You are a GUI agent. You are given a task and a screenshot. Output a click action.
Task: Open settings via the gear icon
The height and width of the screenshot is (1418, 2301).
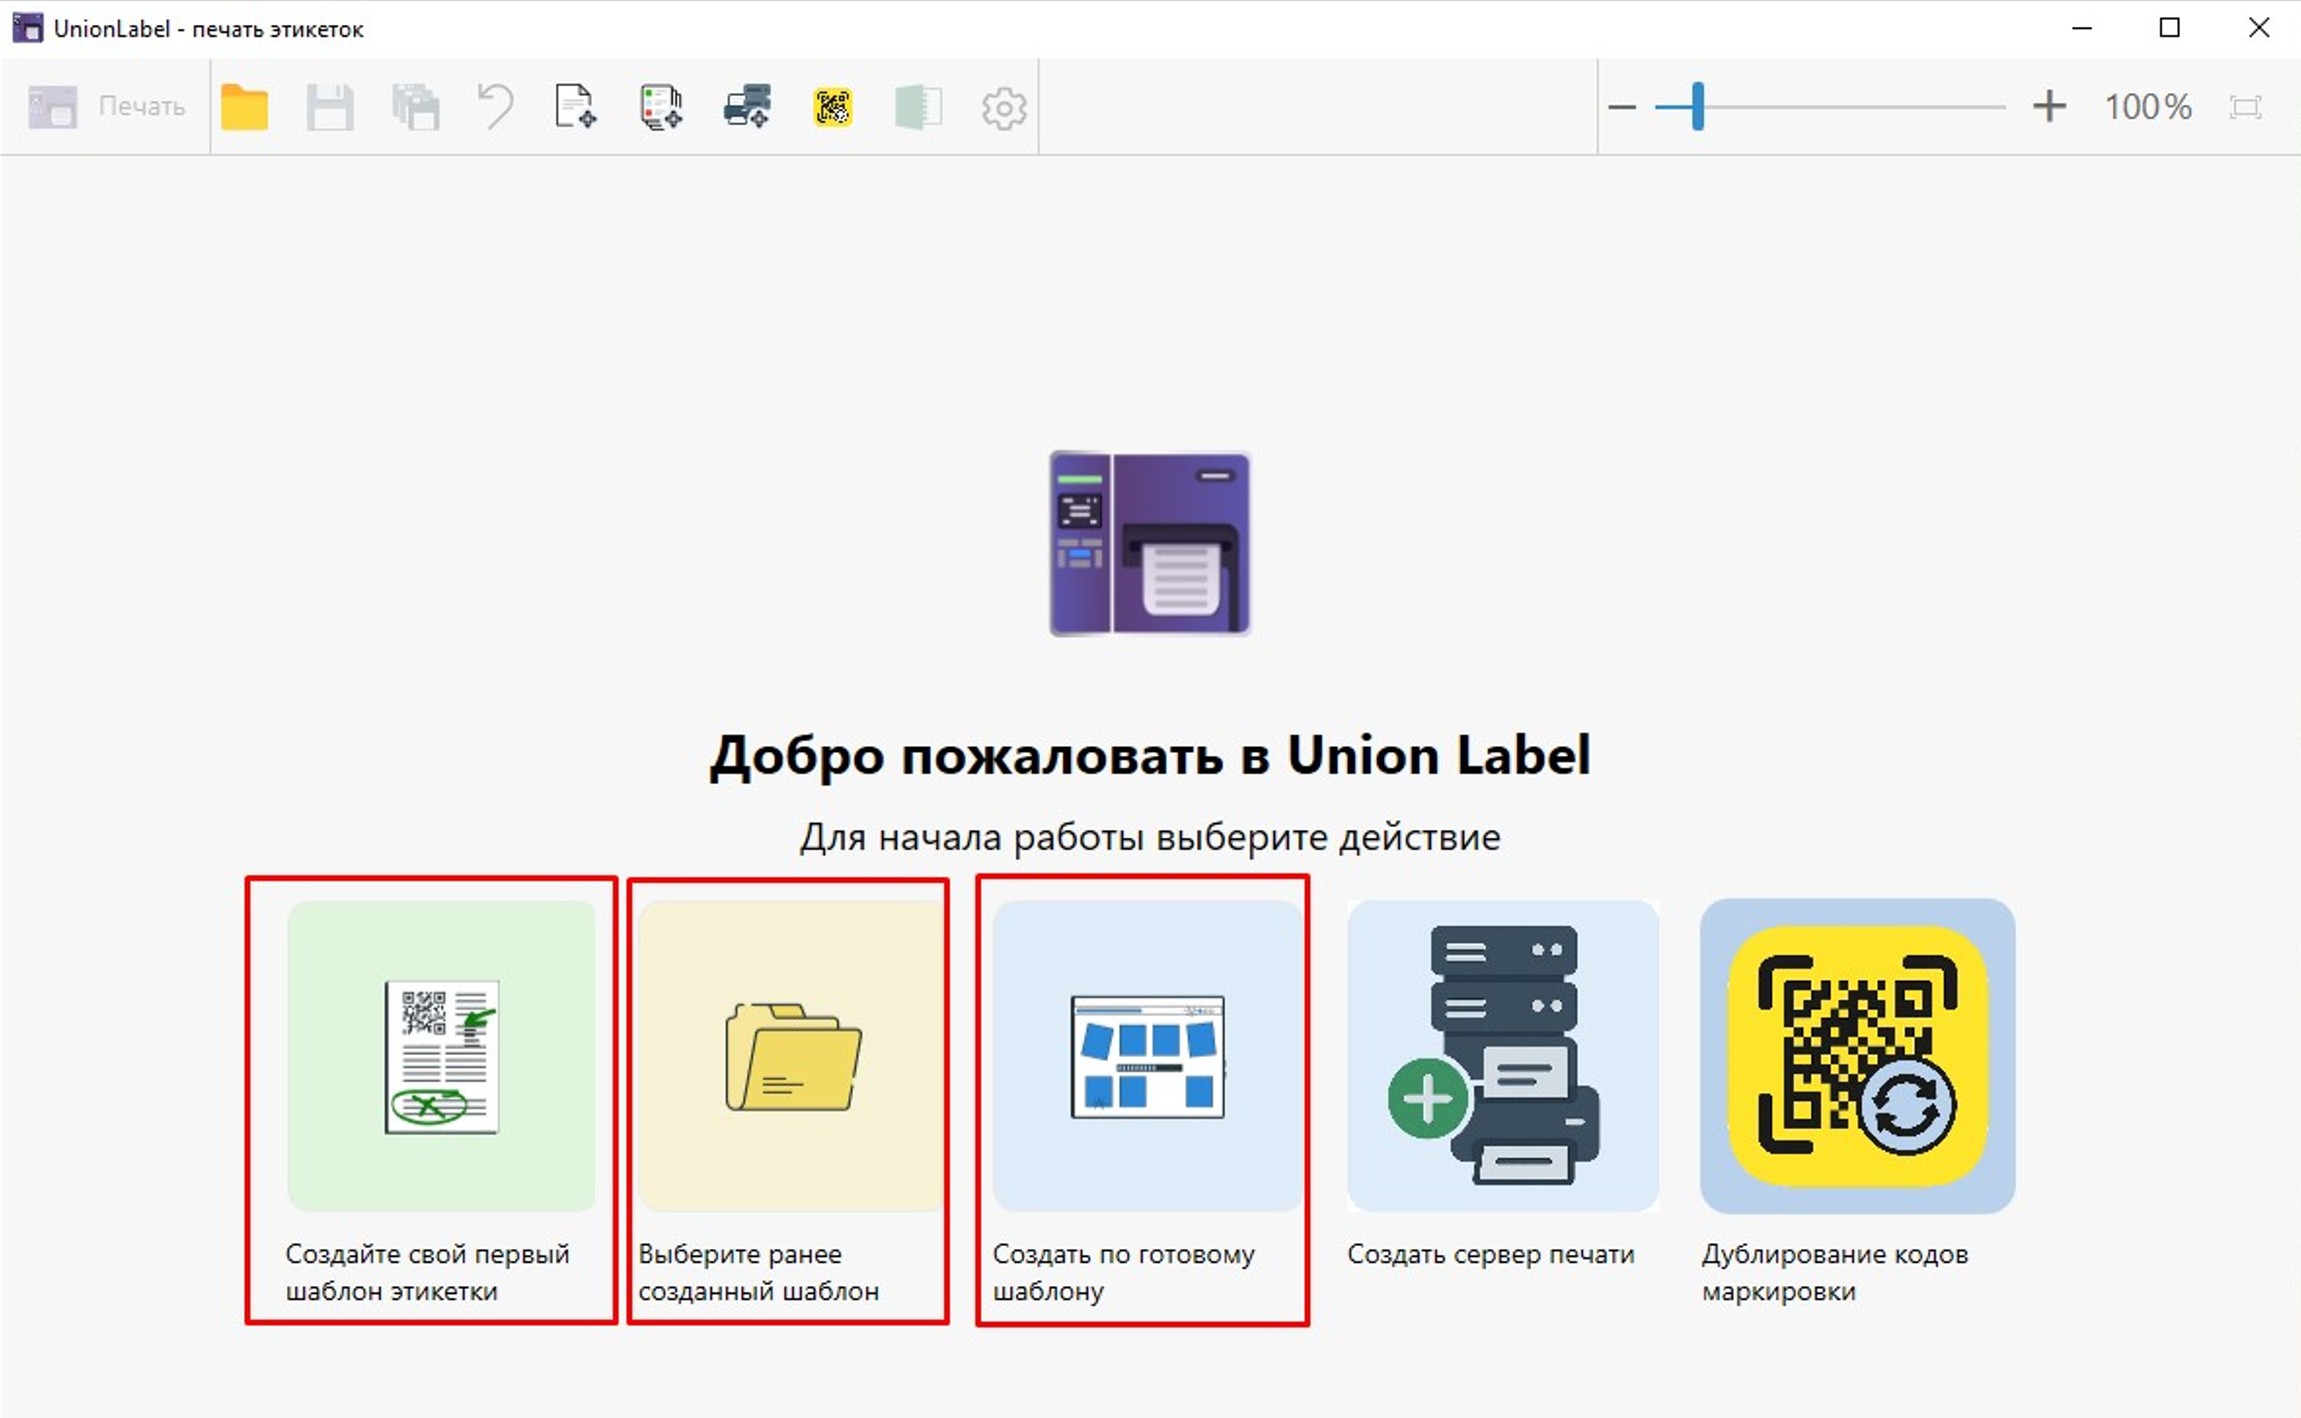[1003, 108]
